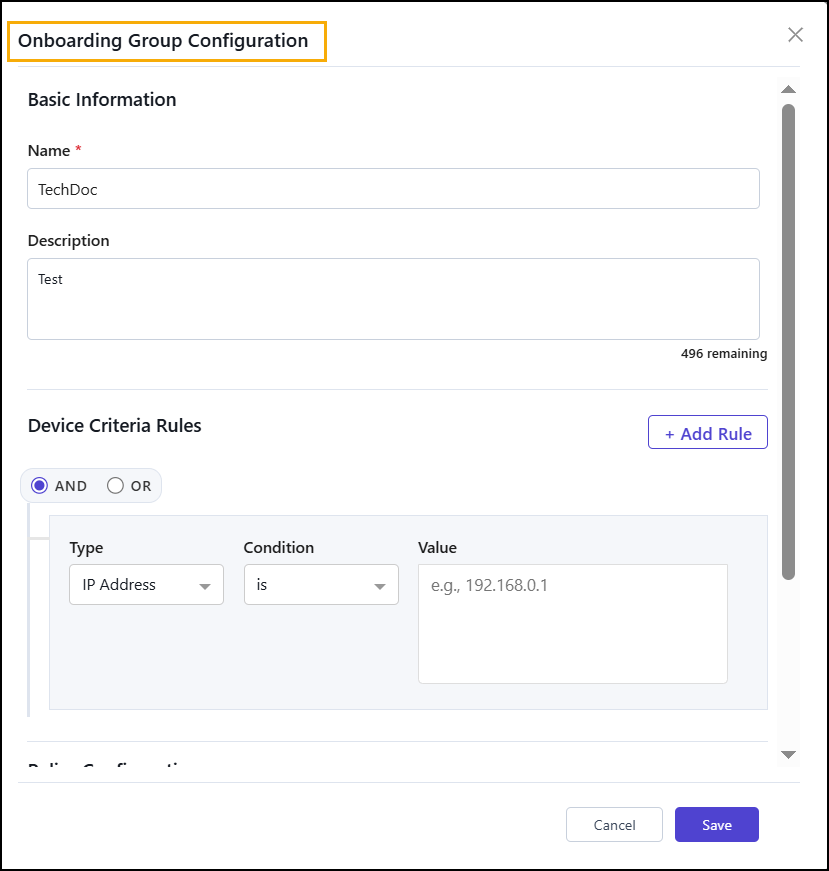Click the Description text area containing Test
The image size is (829, 871).
(x=393, y=299)
